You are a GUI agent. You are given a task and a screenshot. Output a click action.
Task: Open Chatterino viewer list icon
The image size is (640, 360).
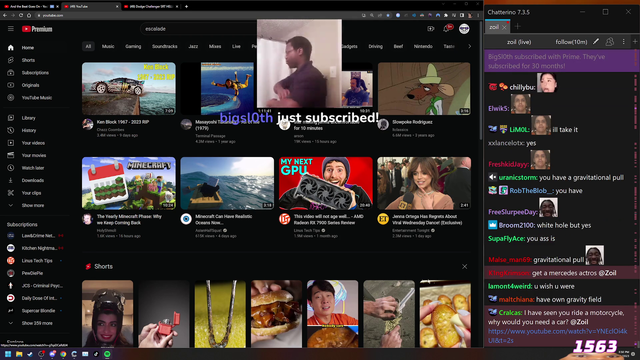pyautogui.click(x=609, y=42)
